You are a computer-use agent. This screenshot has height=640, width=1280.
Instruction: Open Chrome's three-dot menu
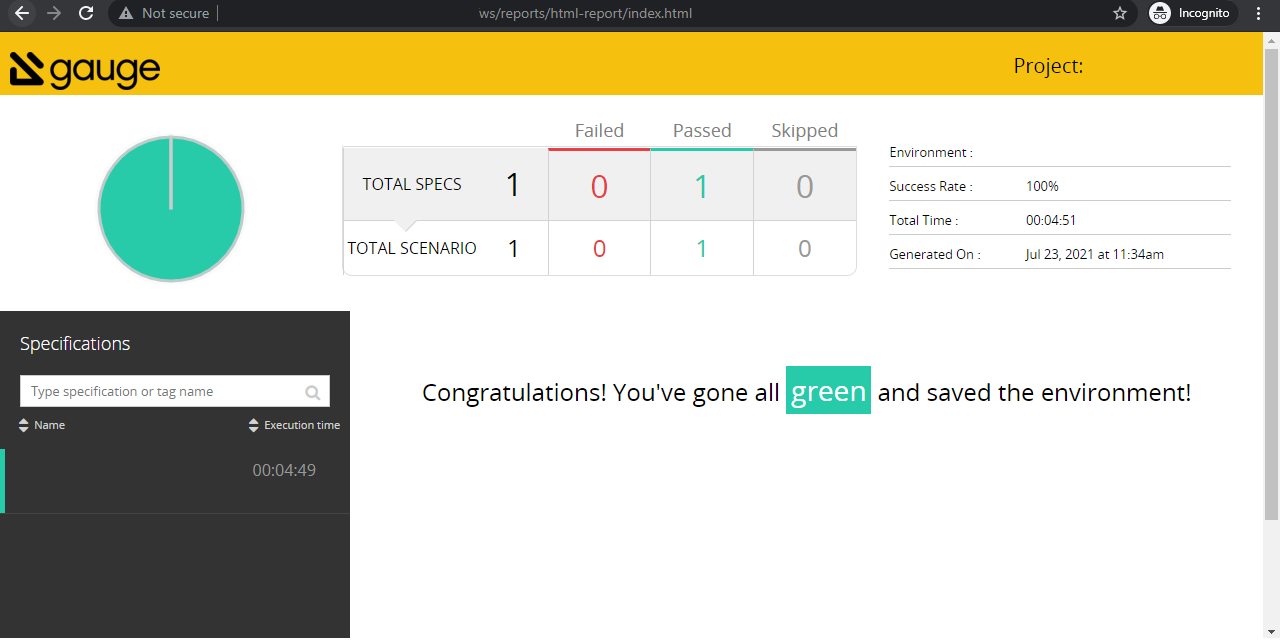click(1257, 14)
